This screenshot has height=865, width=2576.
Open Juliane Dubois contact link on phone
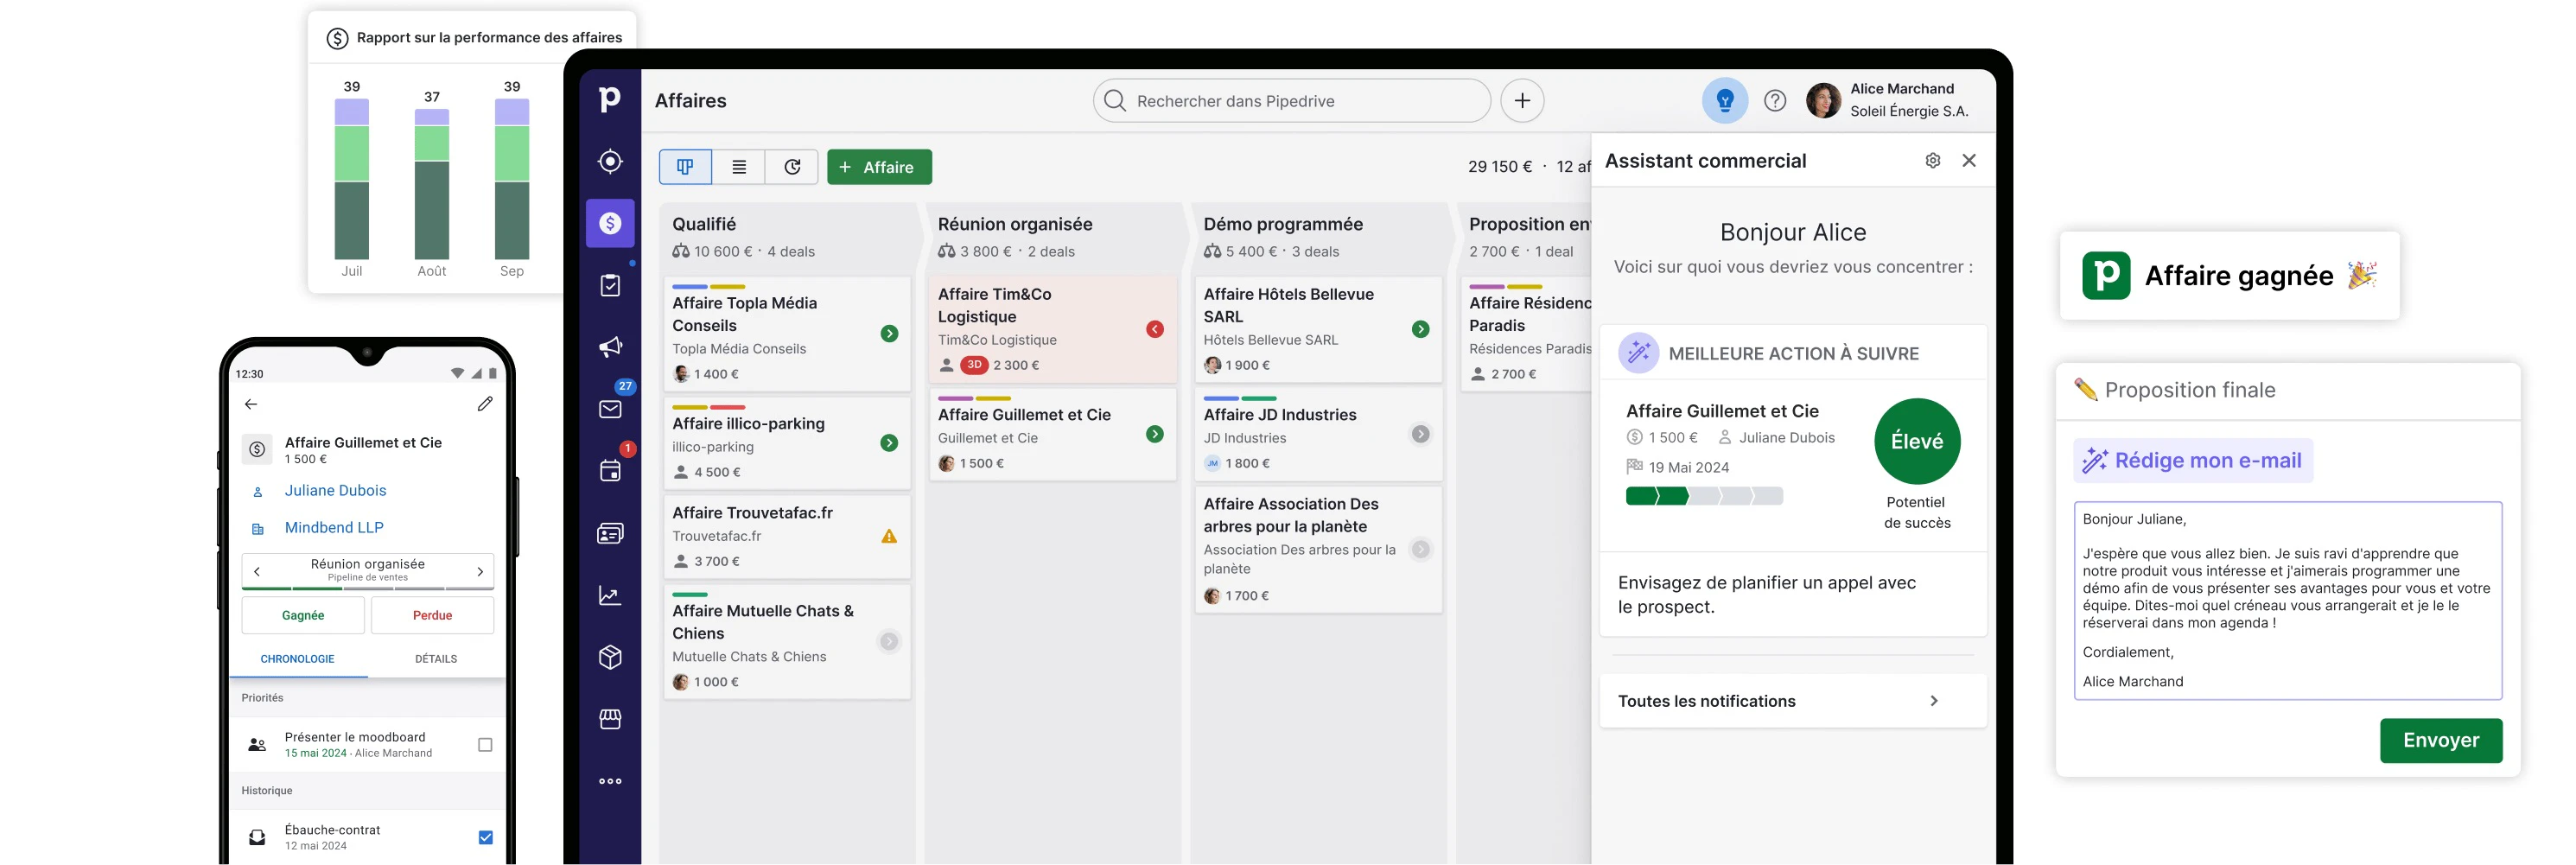[335, 490]
